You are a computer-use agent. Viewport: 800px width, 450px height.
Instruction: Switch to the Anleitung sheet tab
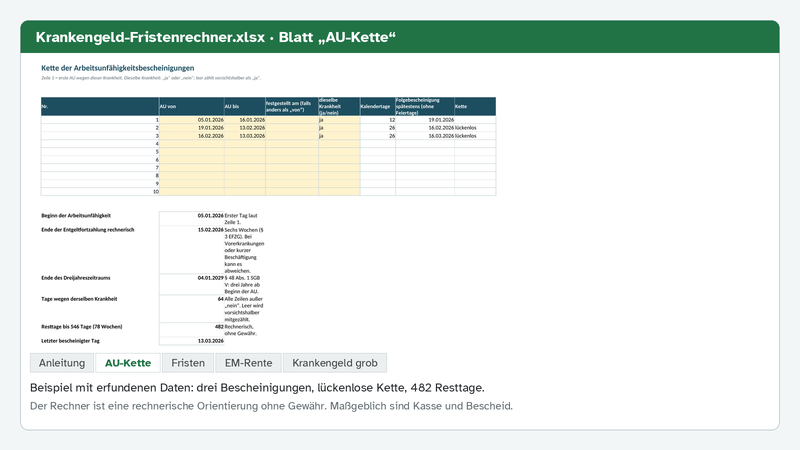(62, 363)
